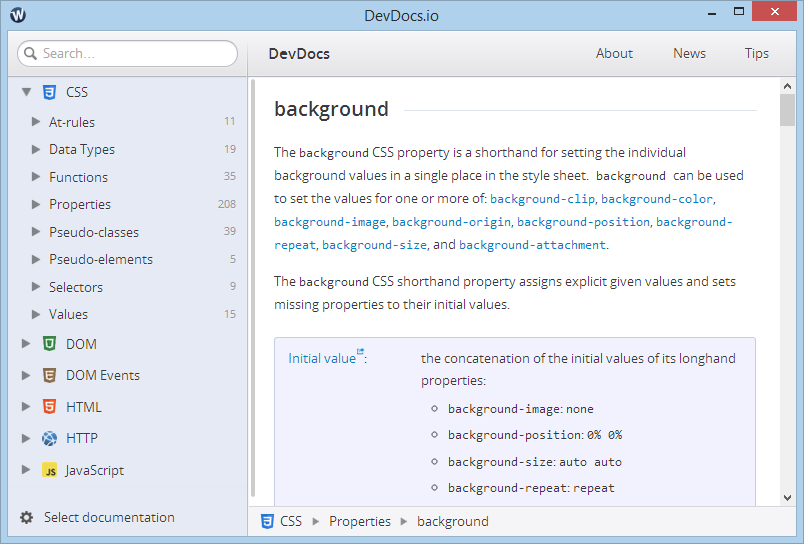Screen dimensions: 804x544
Task: Click the CSS breadcrumb at the bottom
Action: click(291, 521)
